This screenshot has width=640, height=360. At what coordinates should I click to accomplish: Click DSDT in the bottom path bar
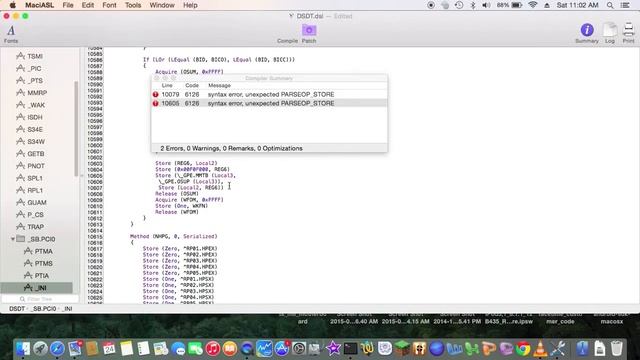point(17,309)
